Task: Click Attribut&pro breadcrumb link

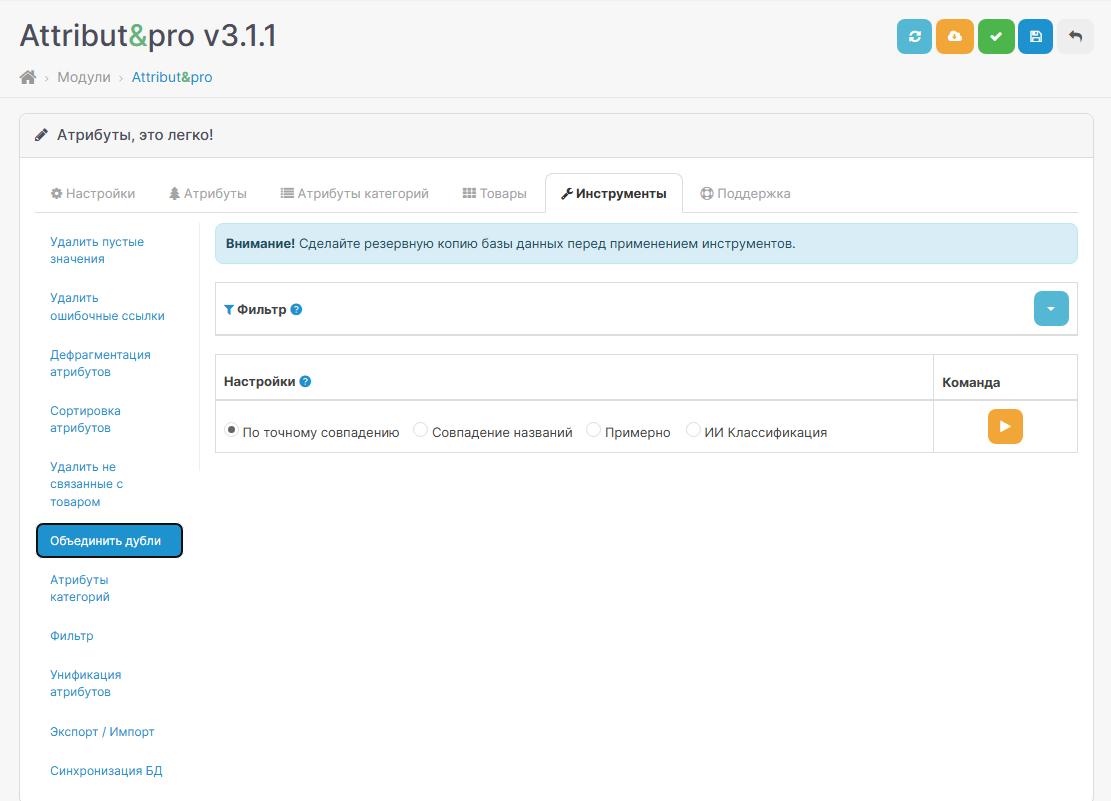Action: [x=171, y=77]
